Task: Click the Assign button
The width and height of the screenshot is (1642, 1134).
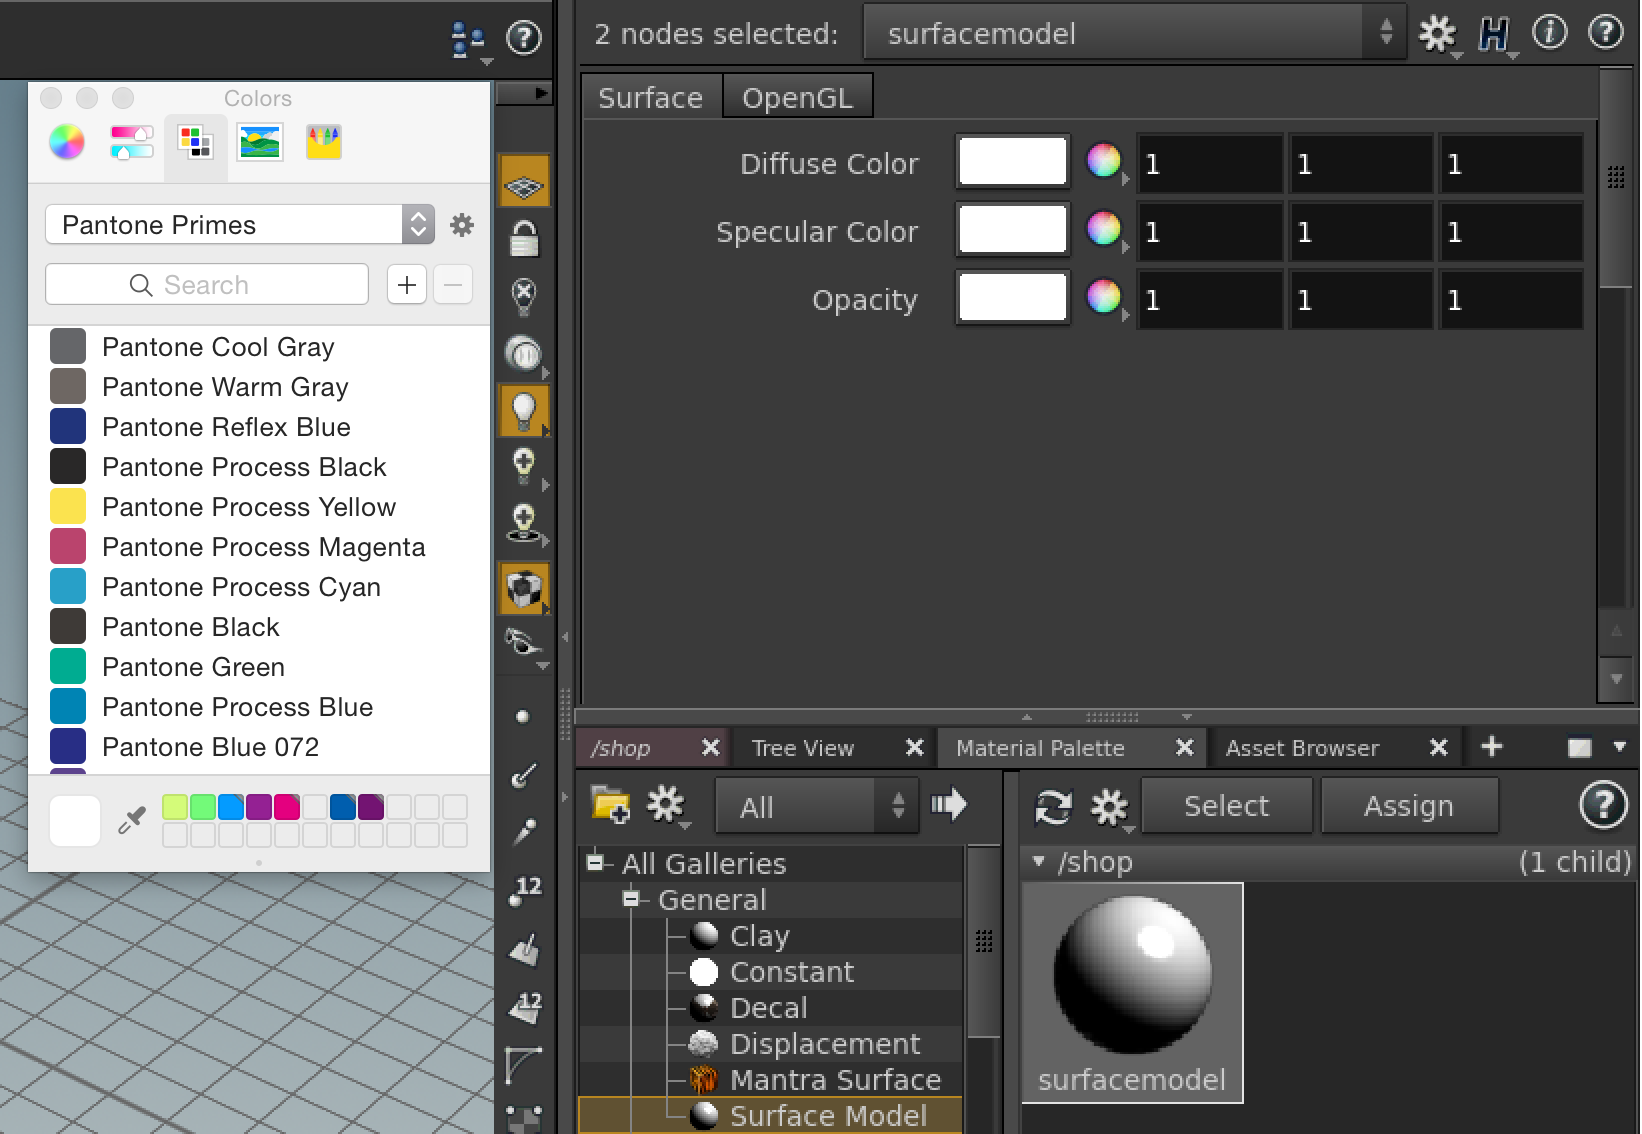Action: pos(1409,806)
